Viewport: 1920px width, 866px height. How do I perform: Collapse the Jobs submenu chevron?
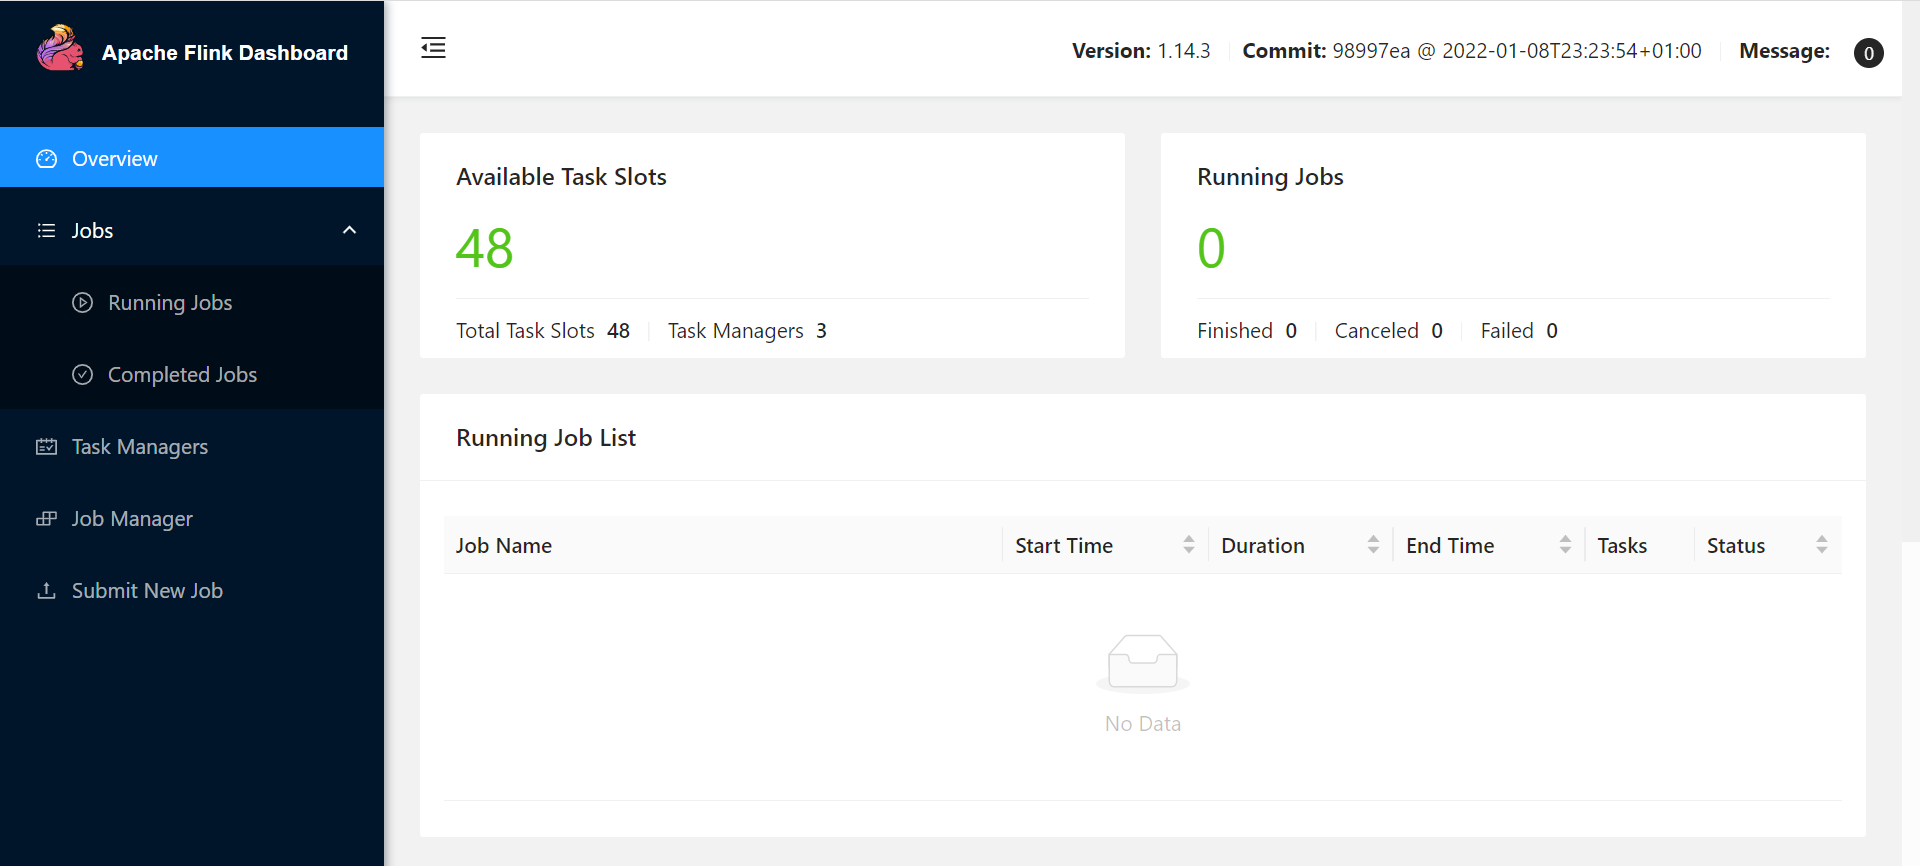[349, 230]
